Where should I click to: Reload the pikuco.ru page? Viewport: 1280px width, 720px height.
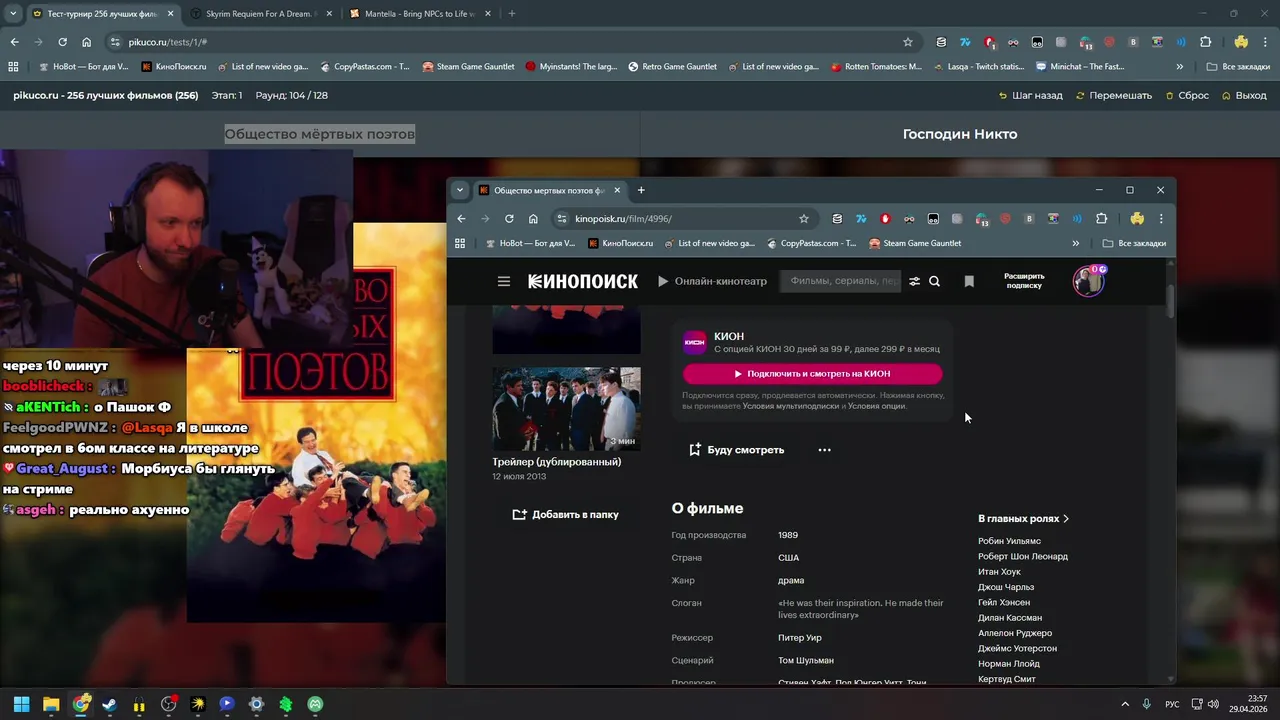62,42
